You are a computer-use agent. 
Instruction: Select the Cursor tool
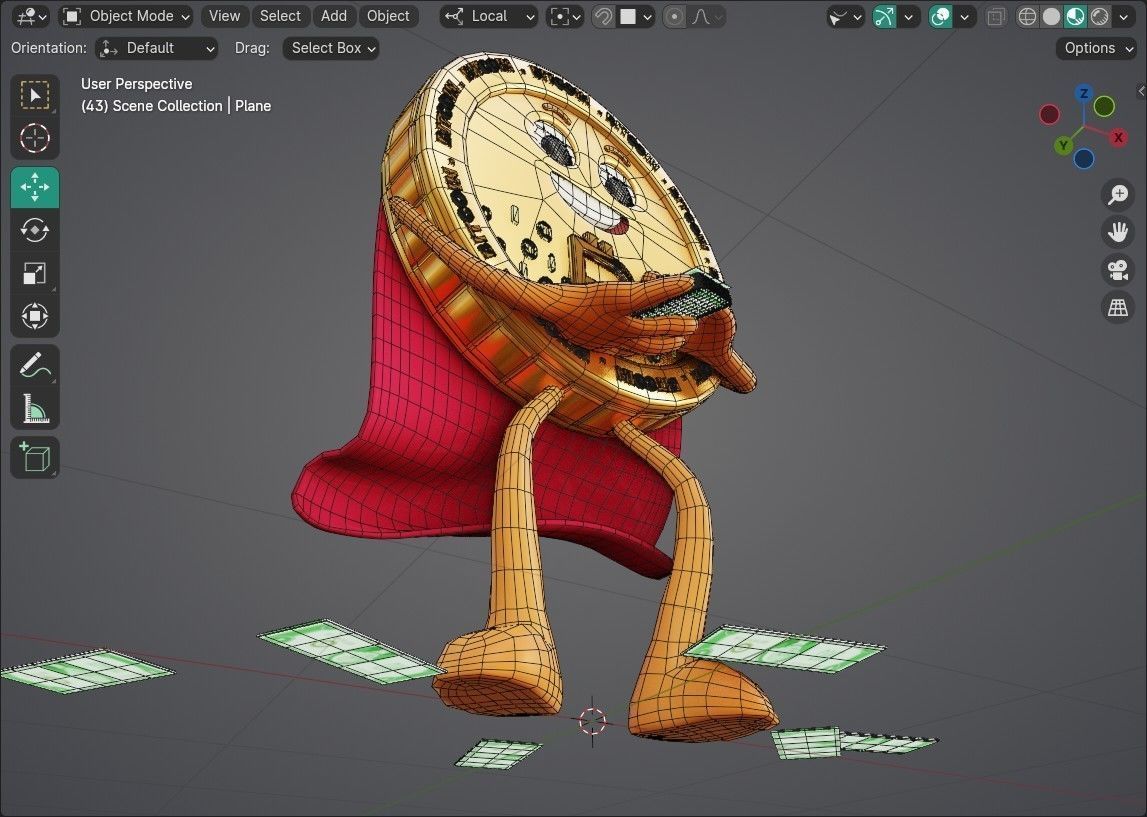pos(35,138)
